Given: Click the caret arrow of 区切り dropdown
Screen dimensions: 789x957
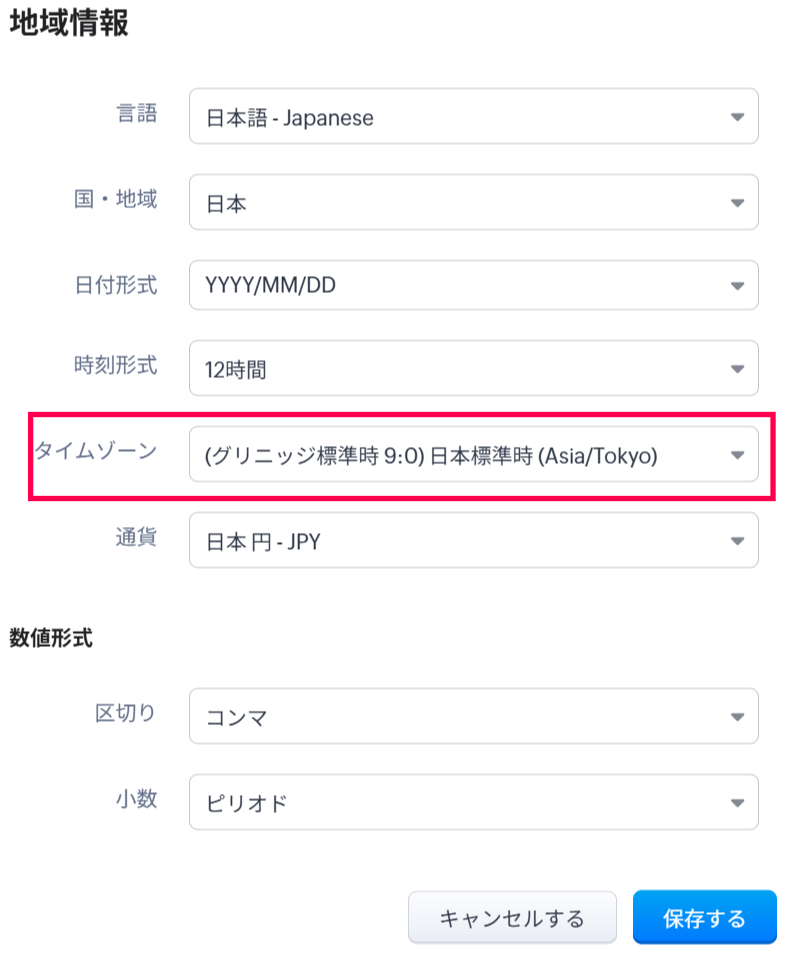Looking at the screenshot, I should coord(737,717).
